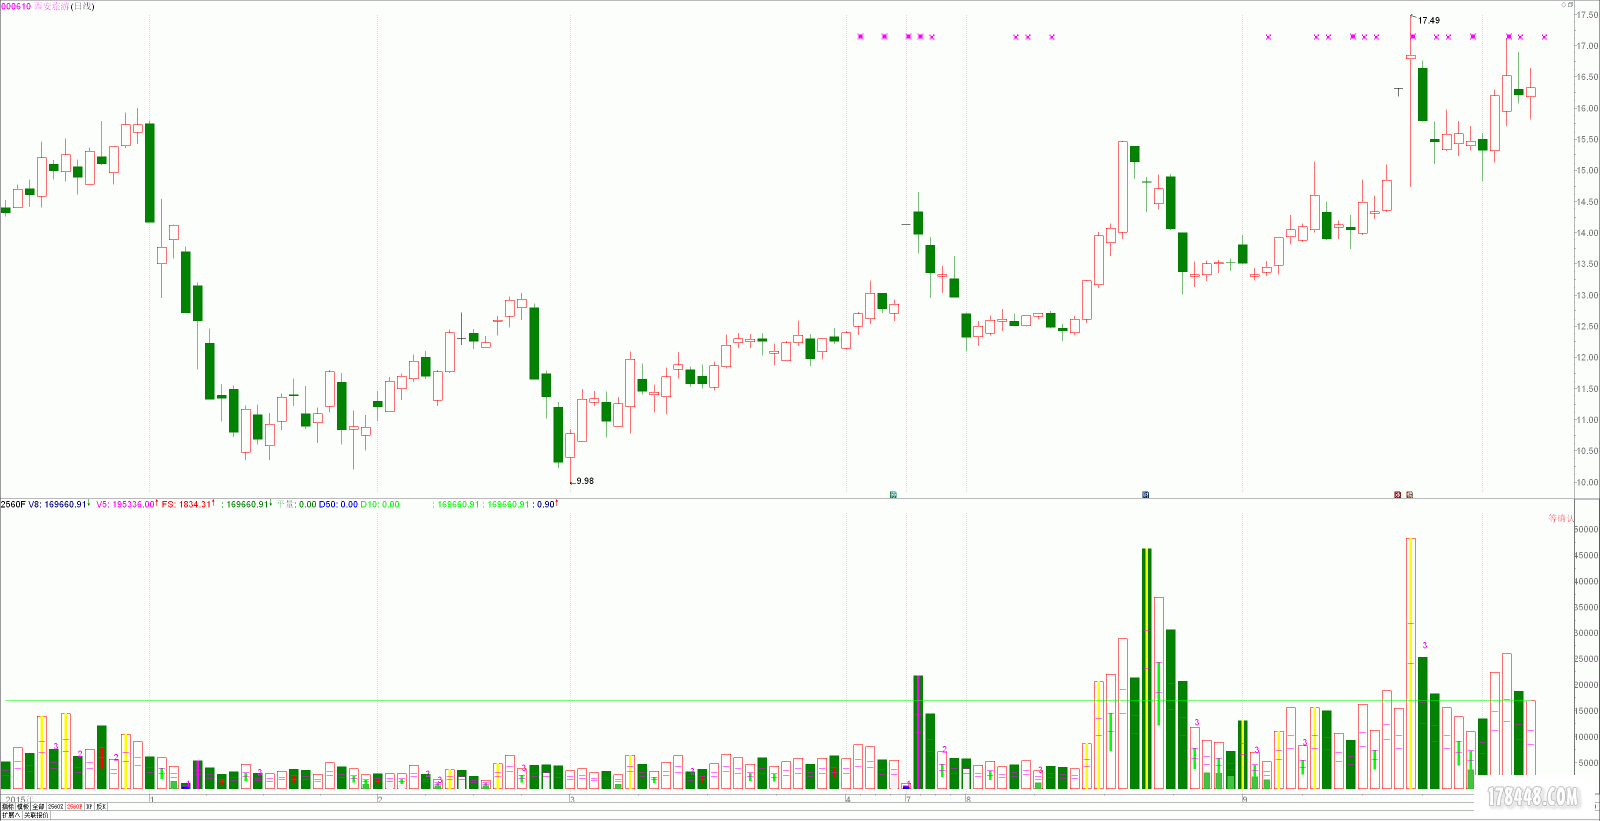This screenshot has height=821, width=1600.
Task: Click stock code 000610 in the chart title
Action: (x=16, y=6)
